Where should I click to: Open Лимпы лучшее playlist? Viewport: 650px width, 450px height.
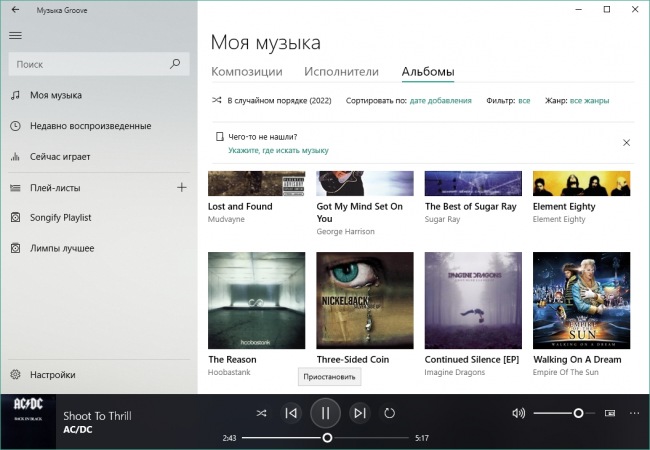tap(62, 248)
